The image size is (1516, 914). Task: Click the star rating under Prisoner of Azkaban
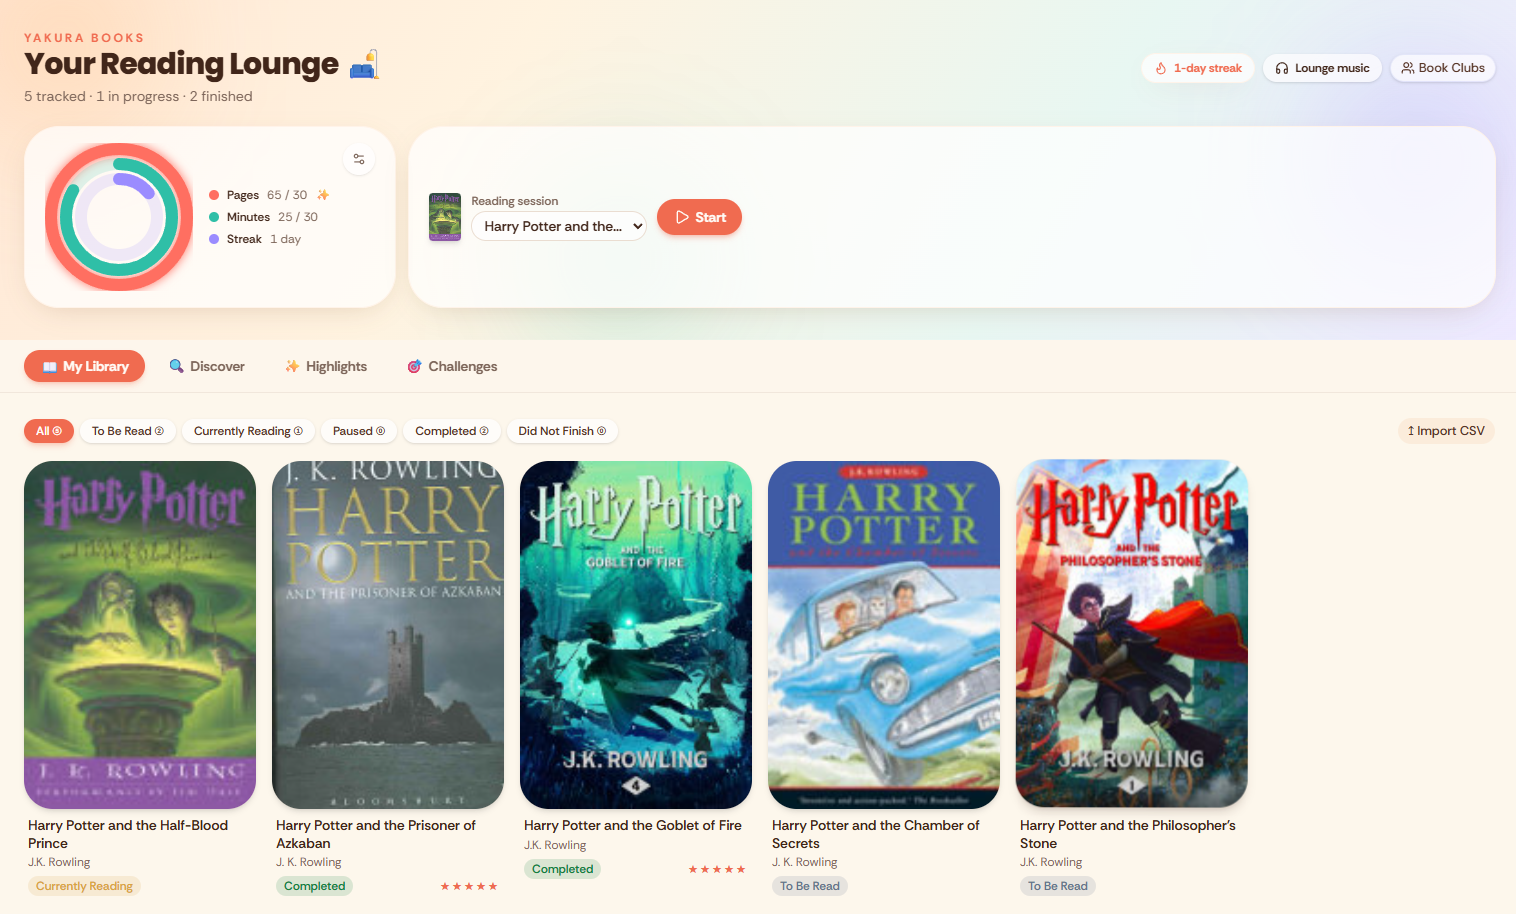469,886
